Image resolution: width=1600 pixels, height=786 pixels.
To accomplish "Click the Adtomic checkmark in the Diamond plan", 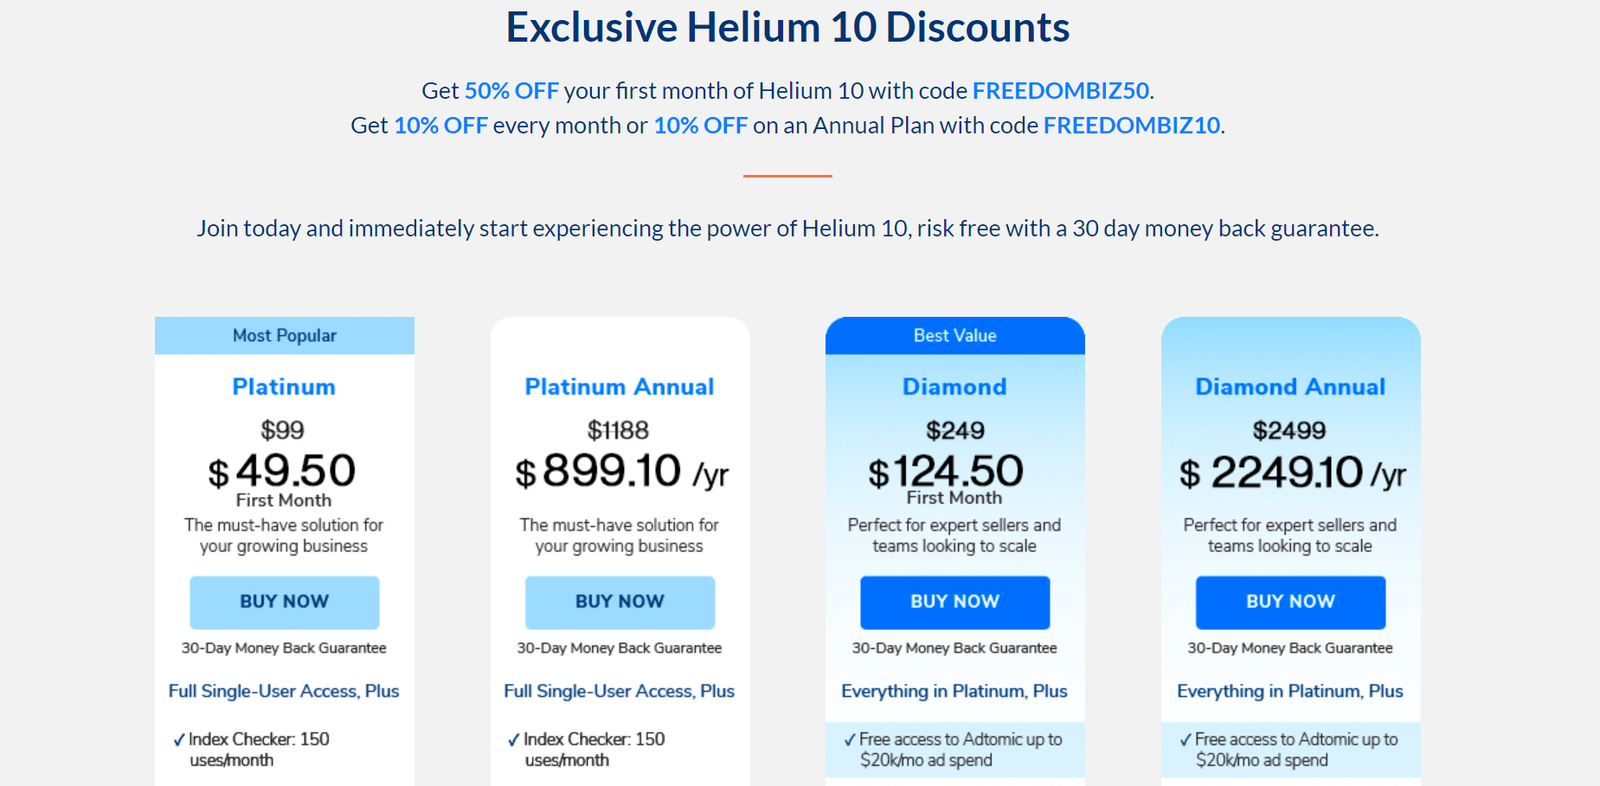I will click(x=850, y=740).
